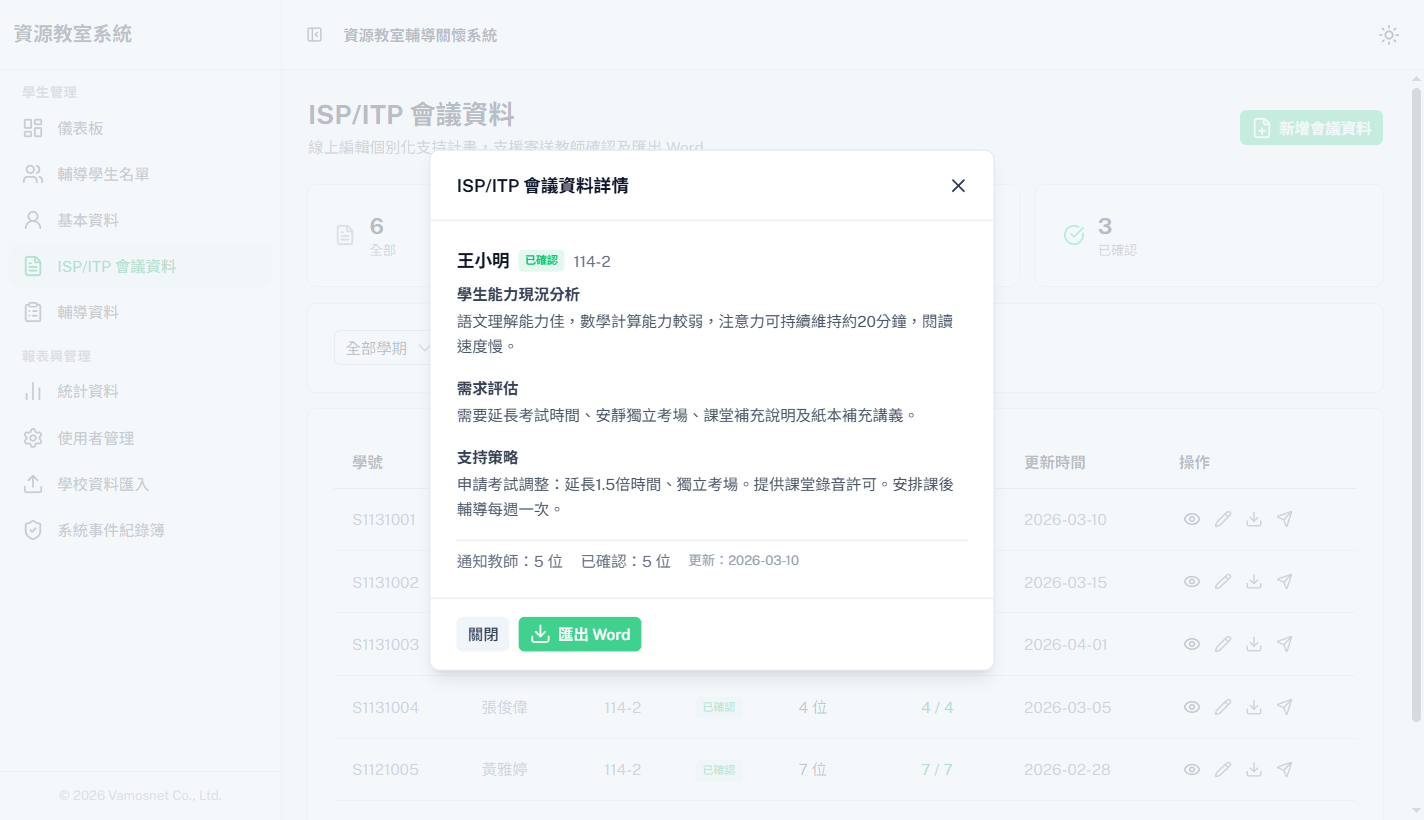
Task: Edit pencil icon for row updated 2026-04-01
Action: 1223,644
